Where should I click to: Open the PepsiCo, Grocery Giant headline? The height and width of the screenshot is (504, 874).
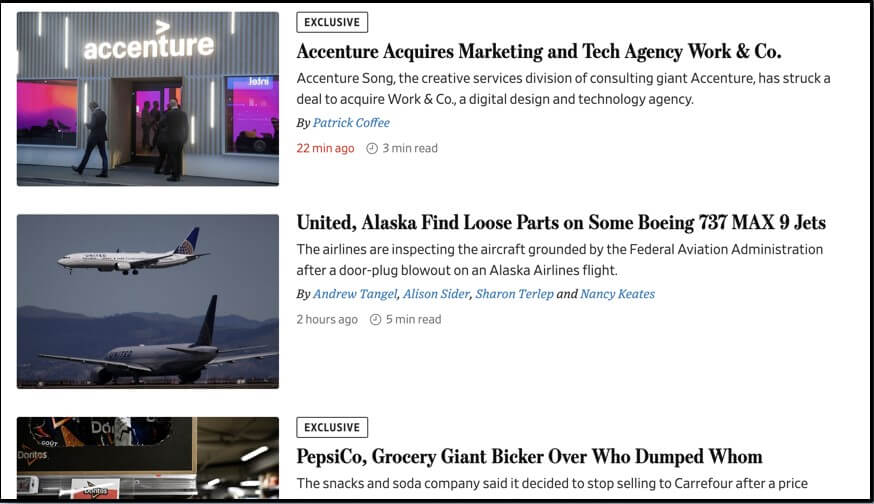pos(529,457)
